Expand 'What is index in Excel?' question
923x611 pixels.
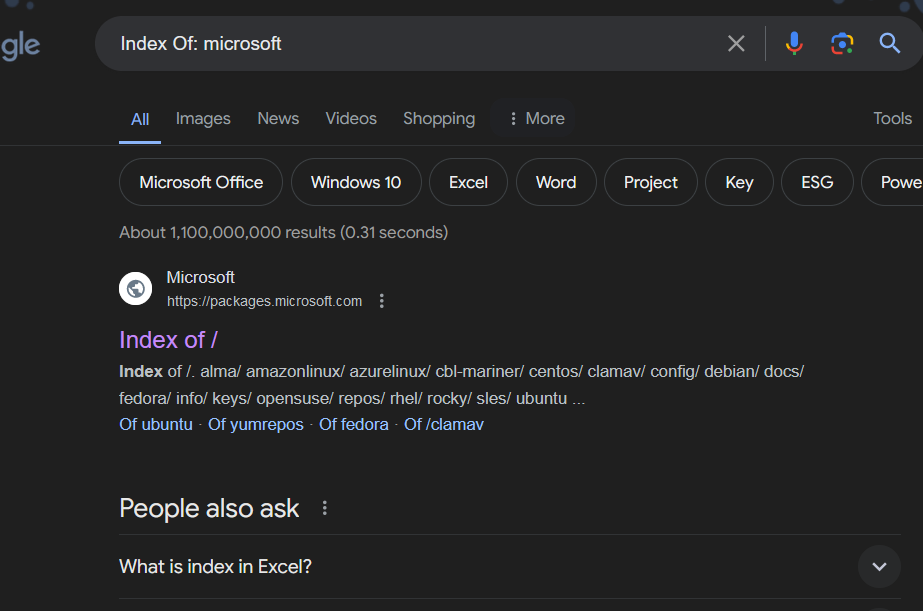tap(879, 567)
